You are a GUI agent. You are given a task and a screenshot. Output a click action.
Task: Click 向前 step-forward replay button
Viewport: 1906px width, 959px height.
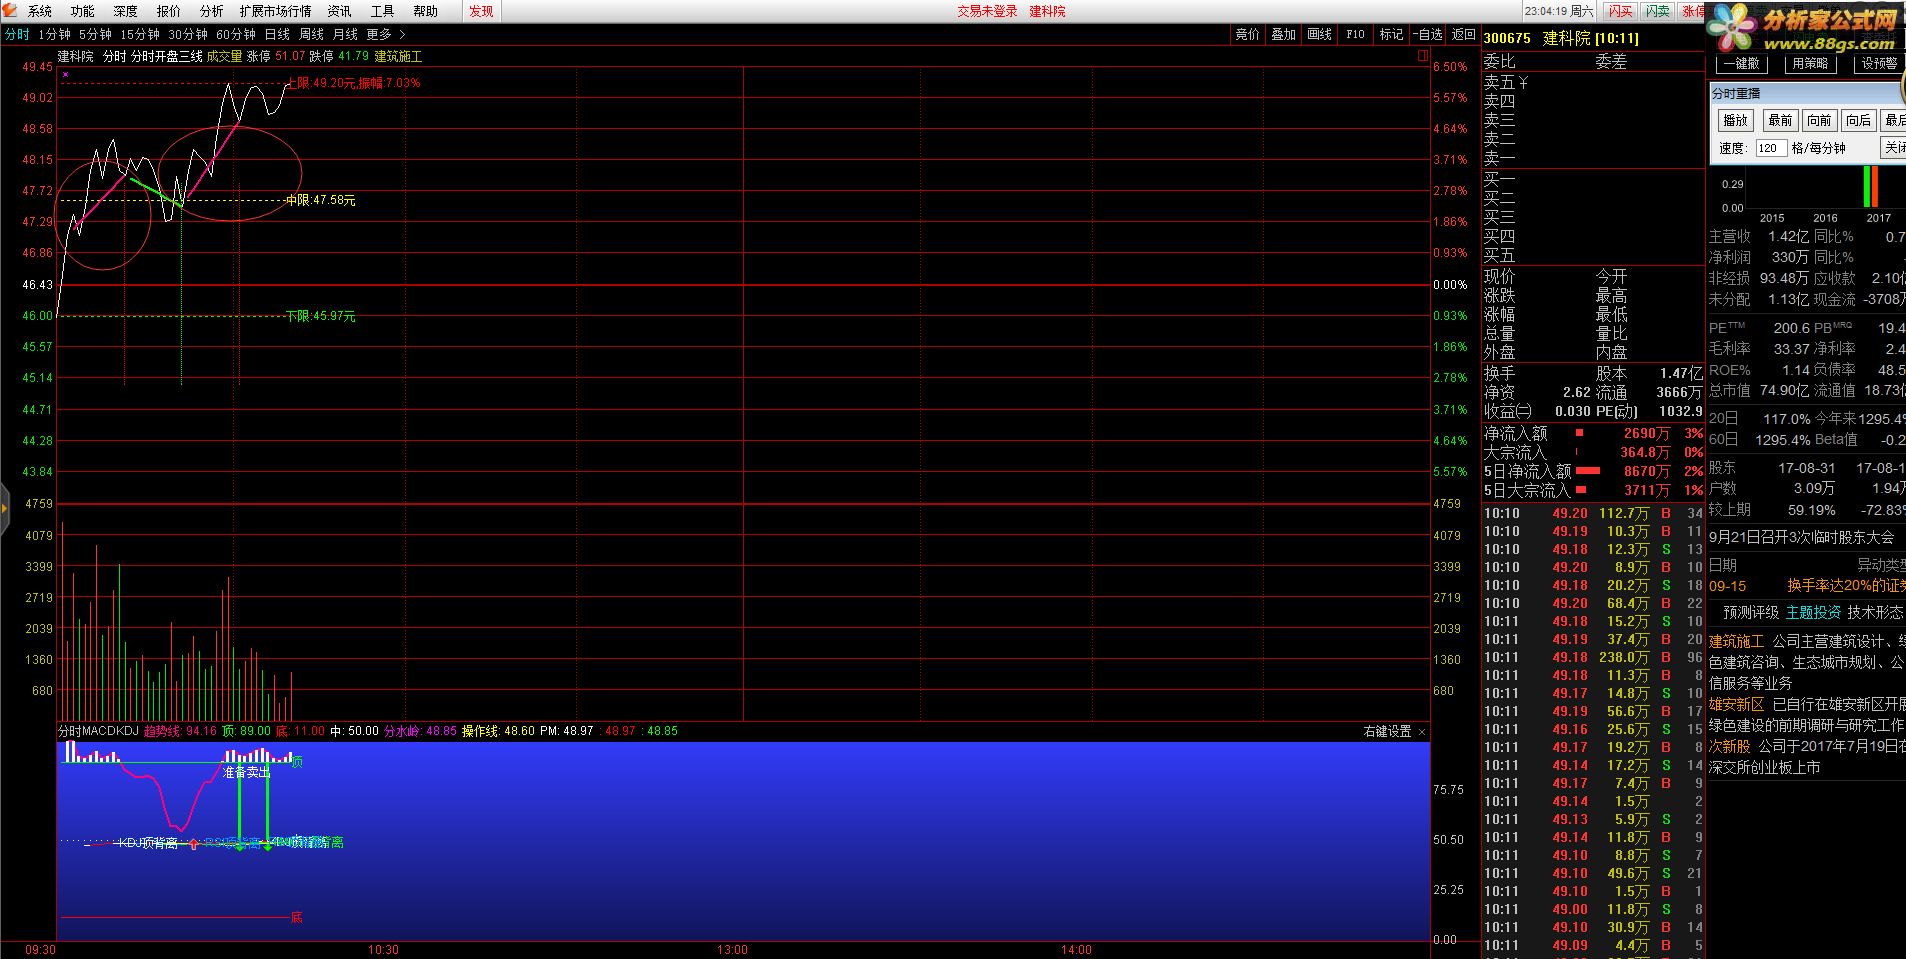[1819, 120]
